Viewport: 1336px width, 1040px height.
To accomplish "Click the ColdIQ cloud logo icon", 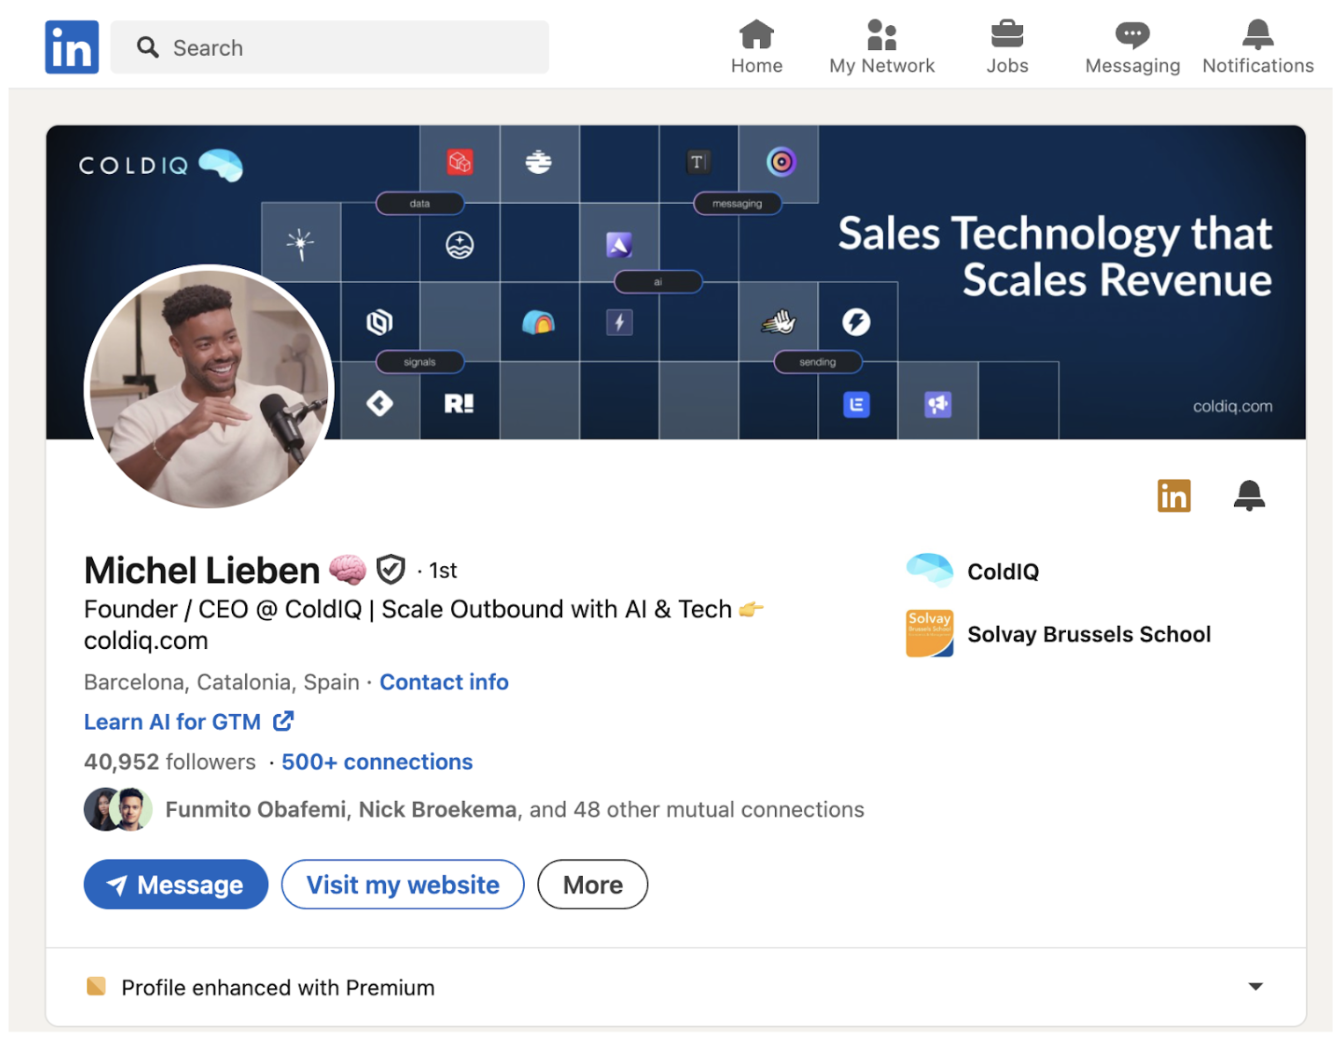I will 930,570.
